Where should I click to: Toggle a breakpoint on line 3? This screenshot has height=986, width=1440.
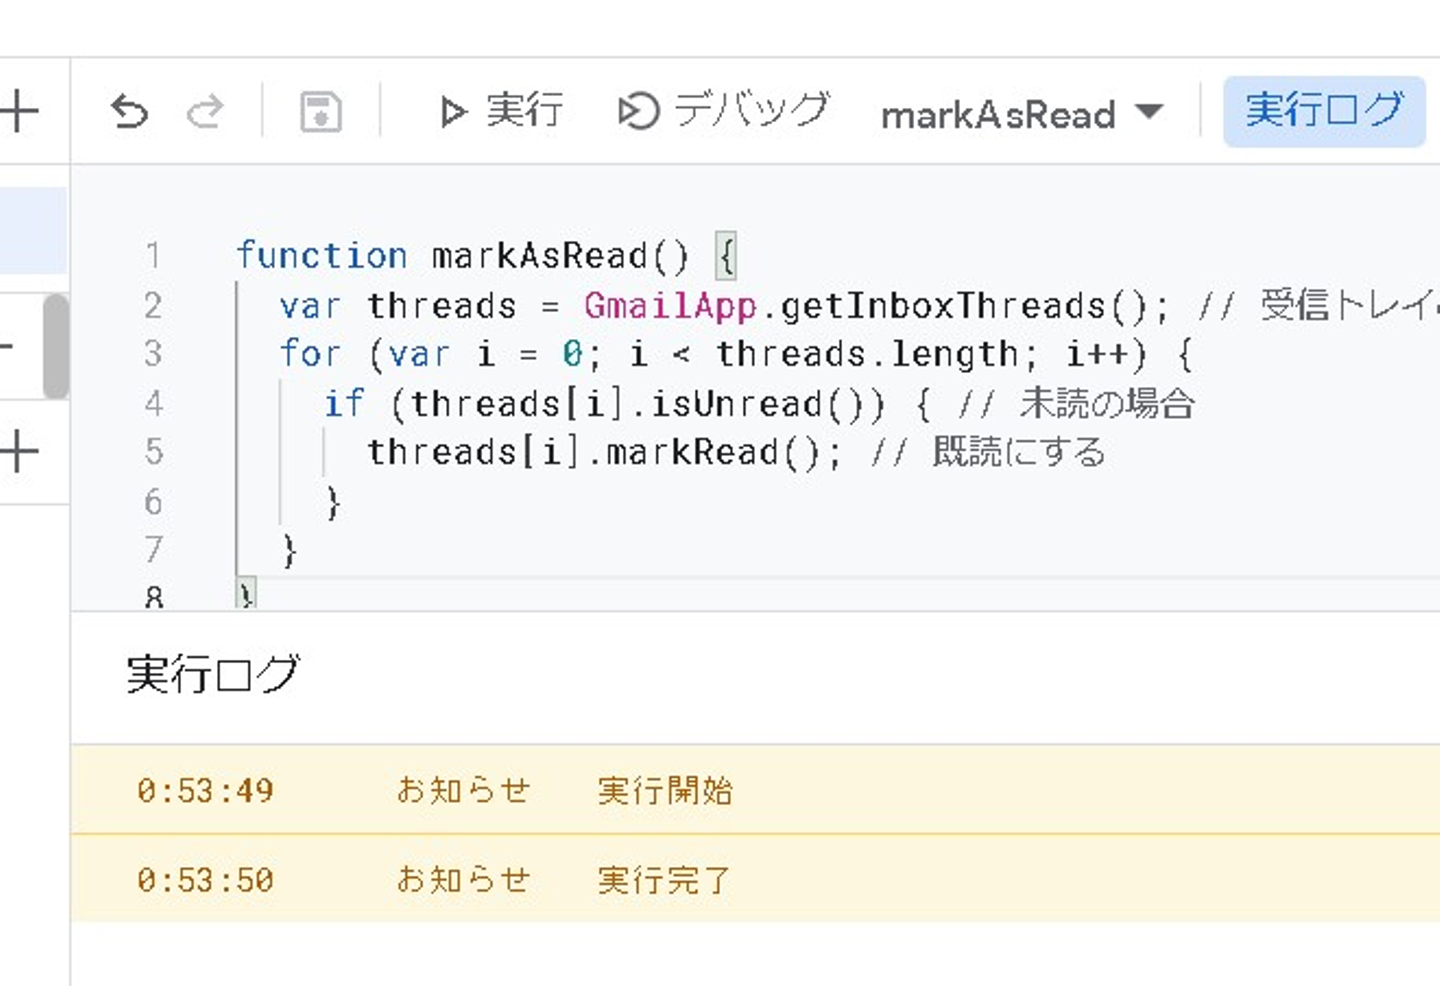point(153,354)
